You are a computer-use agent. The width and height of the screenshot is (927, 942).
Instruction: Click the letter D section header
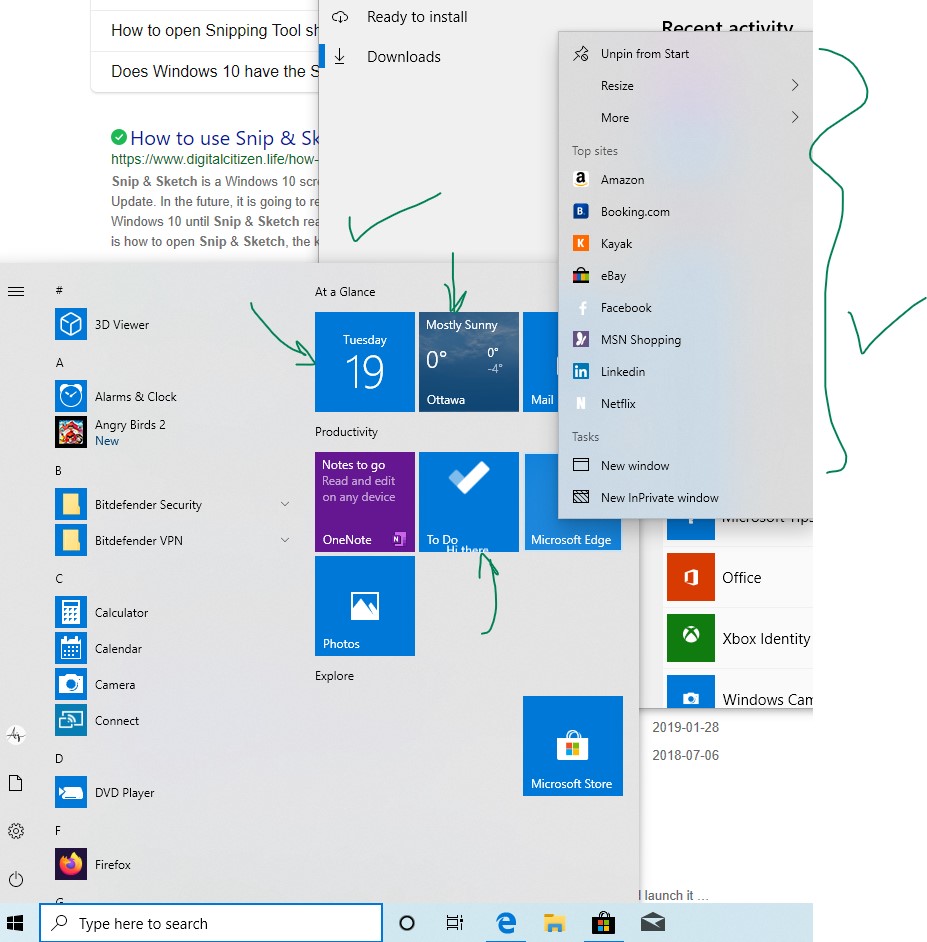pyautogui.click(x=59, y=759)
